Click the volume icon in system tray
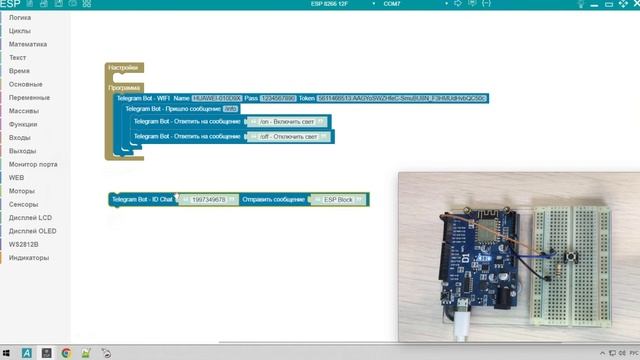This screenshot has height=360, width=640. (622, 353)
